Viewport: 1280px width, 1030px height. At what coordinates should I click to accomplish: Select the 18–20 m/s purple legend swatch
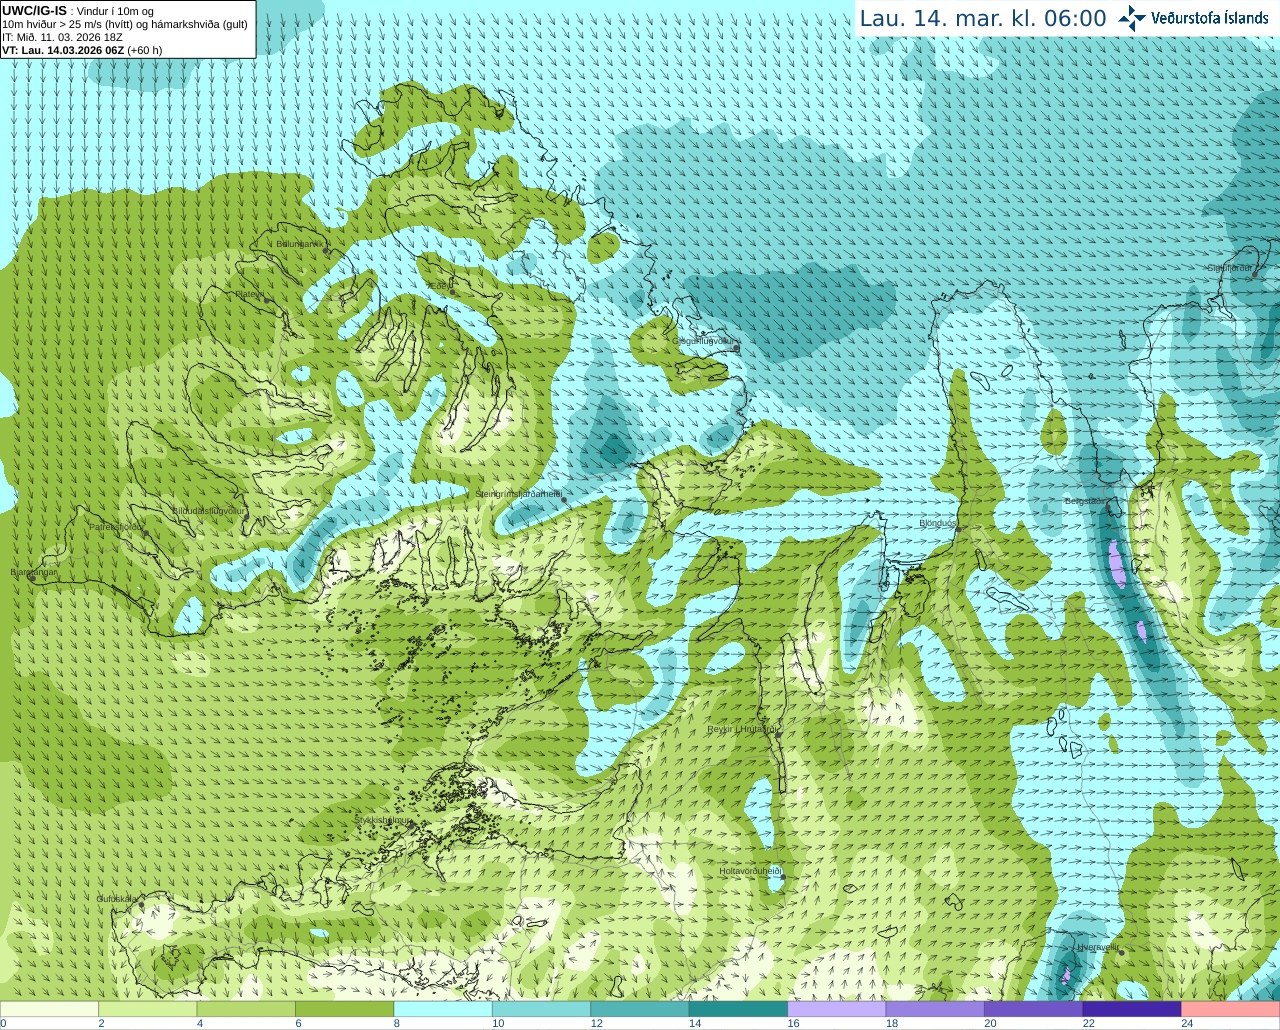click(x=935, y=1009)
